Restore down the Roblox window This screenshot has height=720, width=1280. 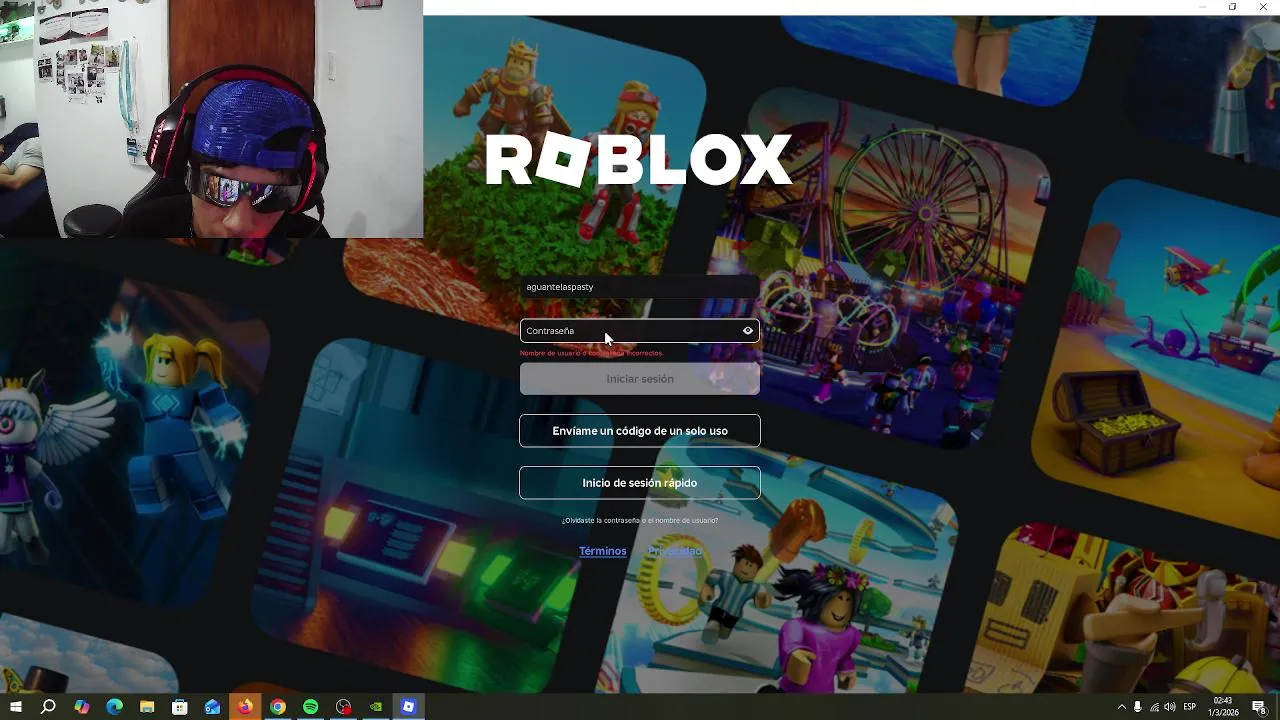pyautogui.click(x=1232, y=7)
